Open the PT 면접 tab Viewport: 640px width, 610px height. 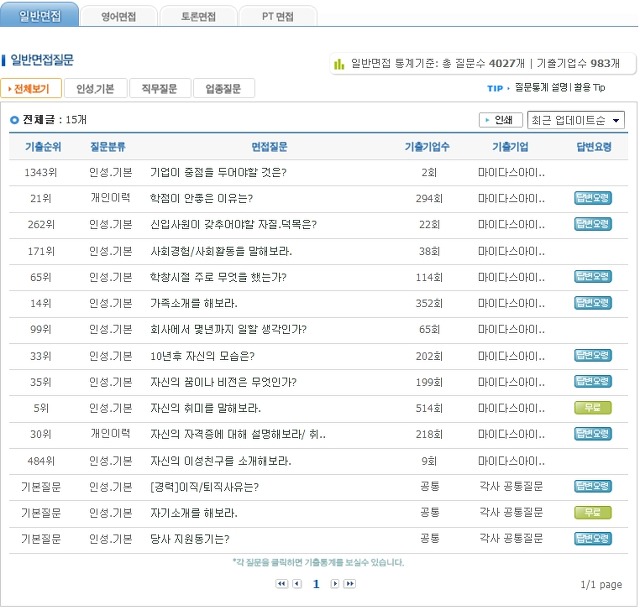click(x=277, y=17)
